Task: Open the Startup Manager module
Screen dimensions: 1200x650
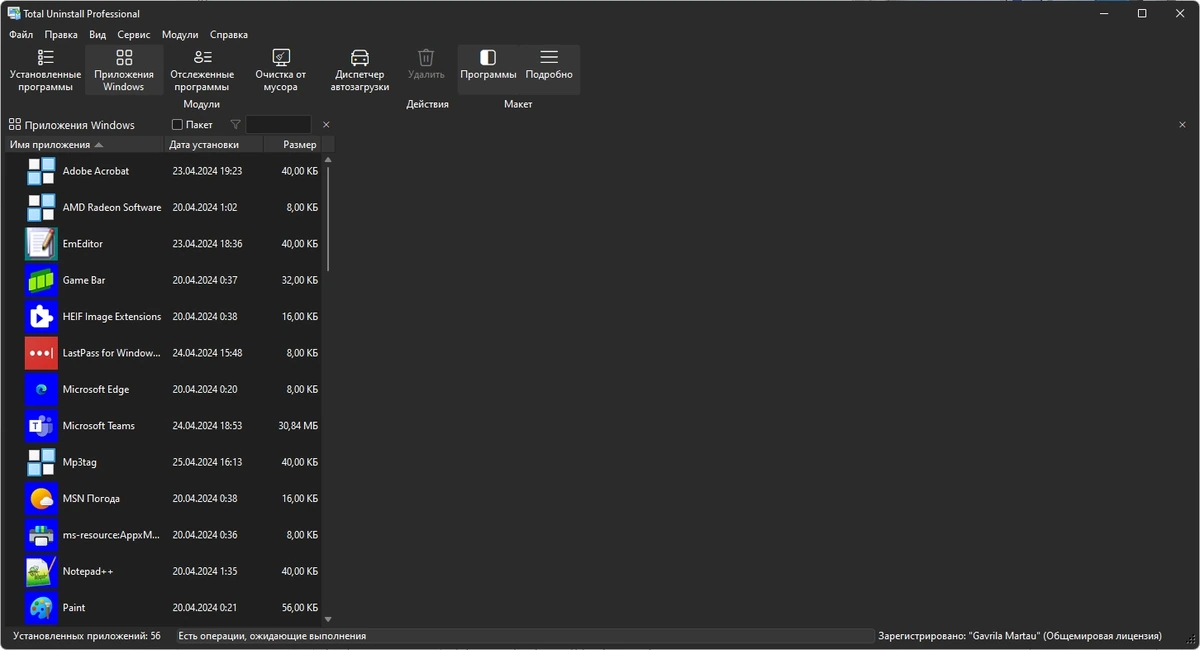Action: click(360, 70)
